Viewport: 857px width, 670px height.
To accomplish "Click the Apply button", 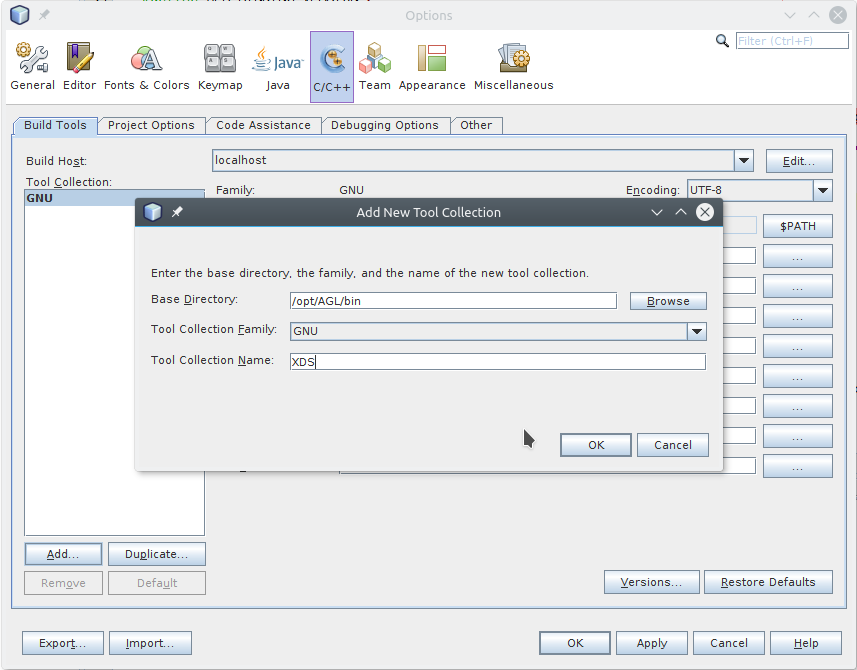I will coord(651,643).
